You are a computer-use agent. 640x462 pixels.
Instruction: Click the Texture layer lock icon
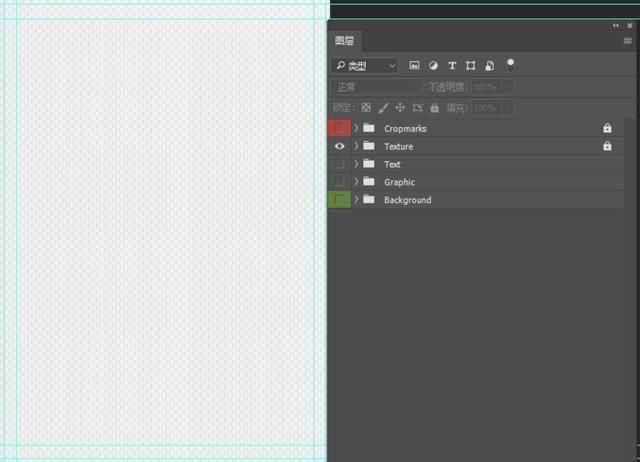click(607, 146)
